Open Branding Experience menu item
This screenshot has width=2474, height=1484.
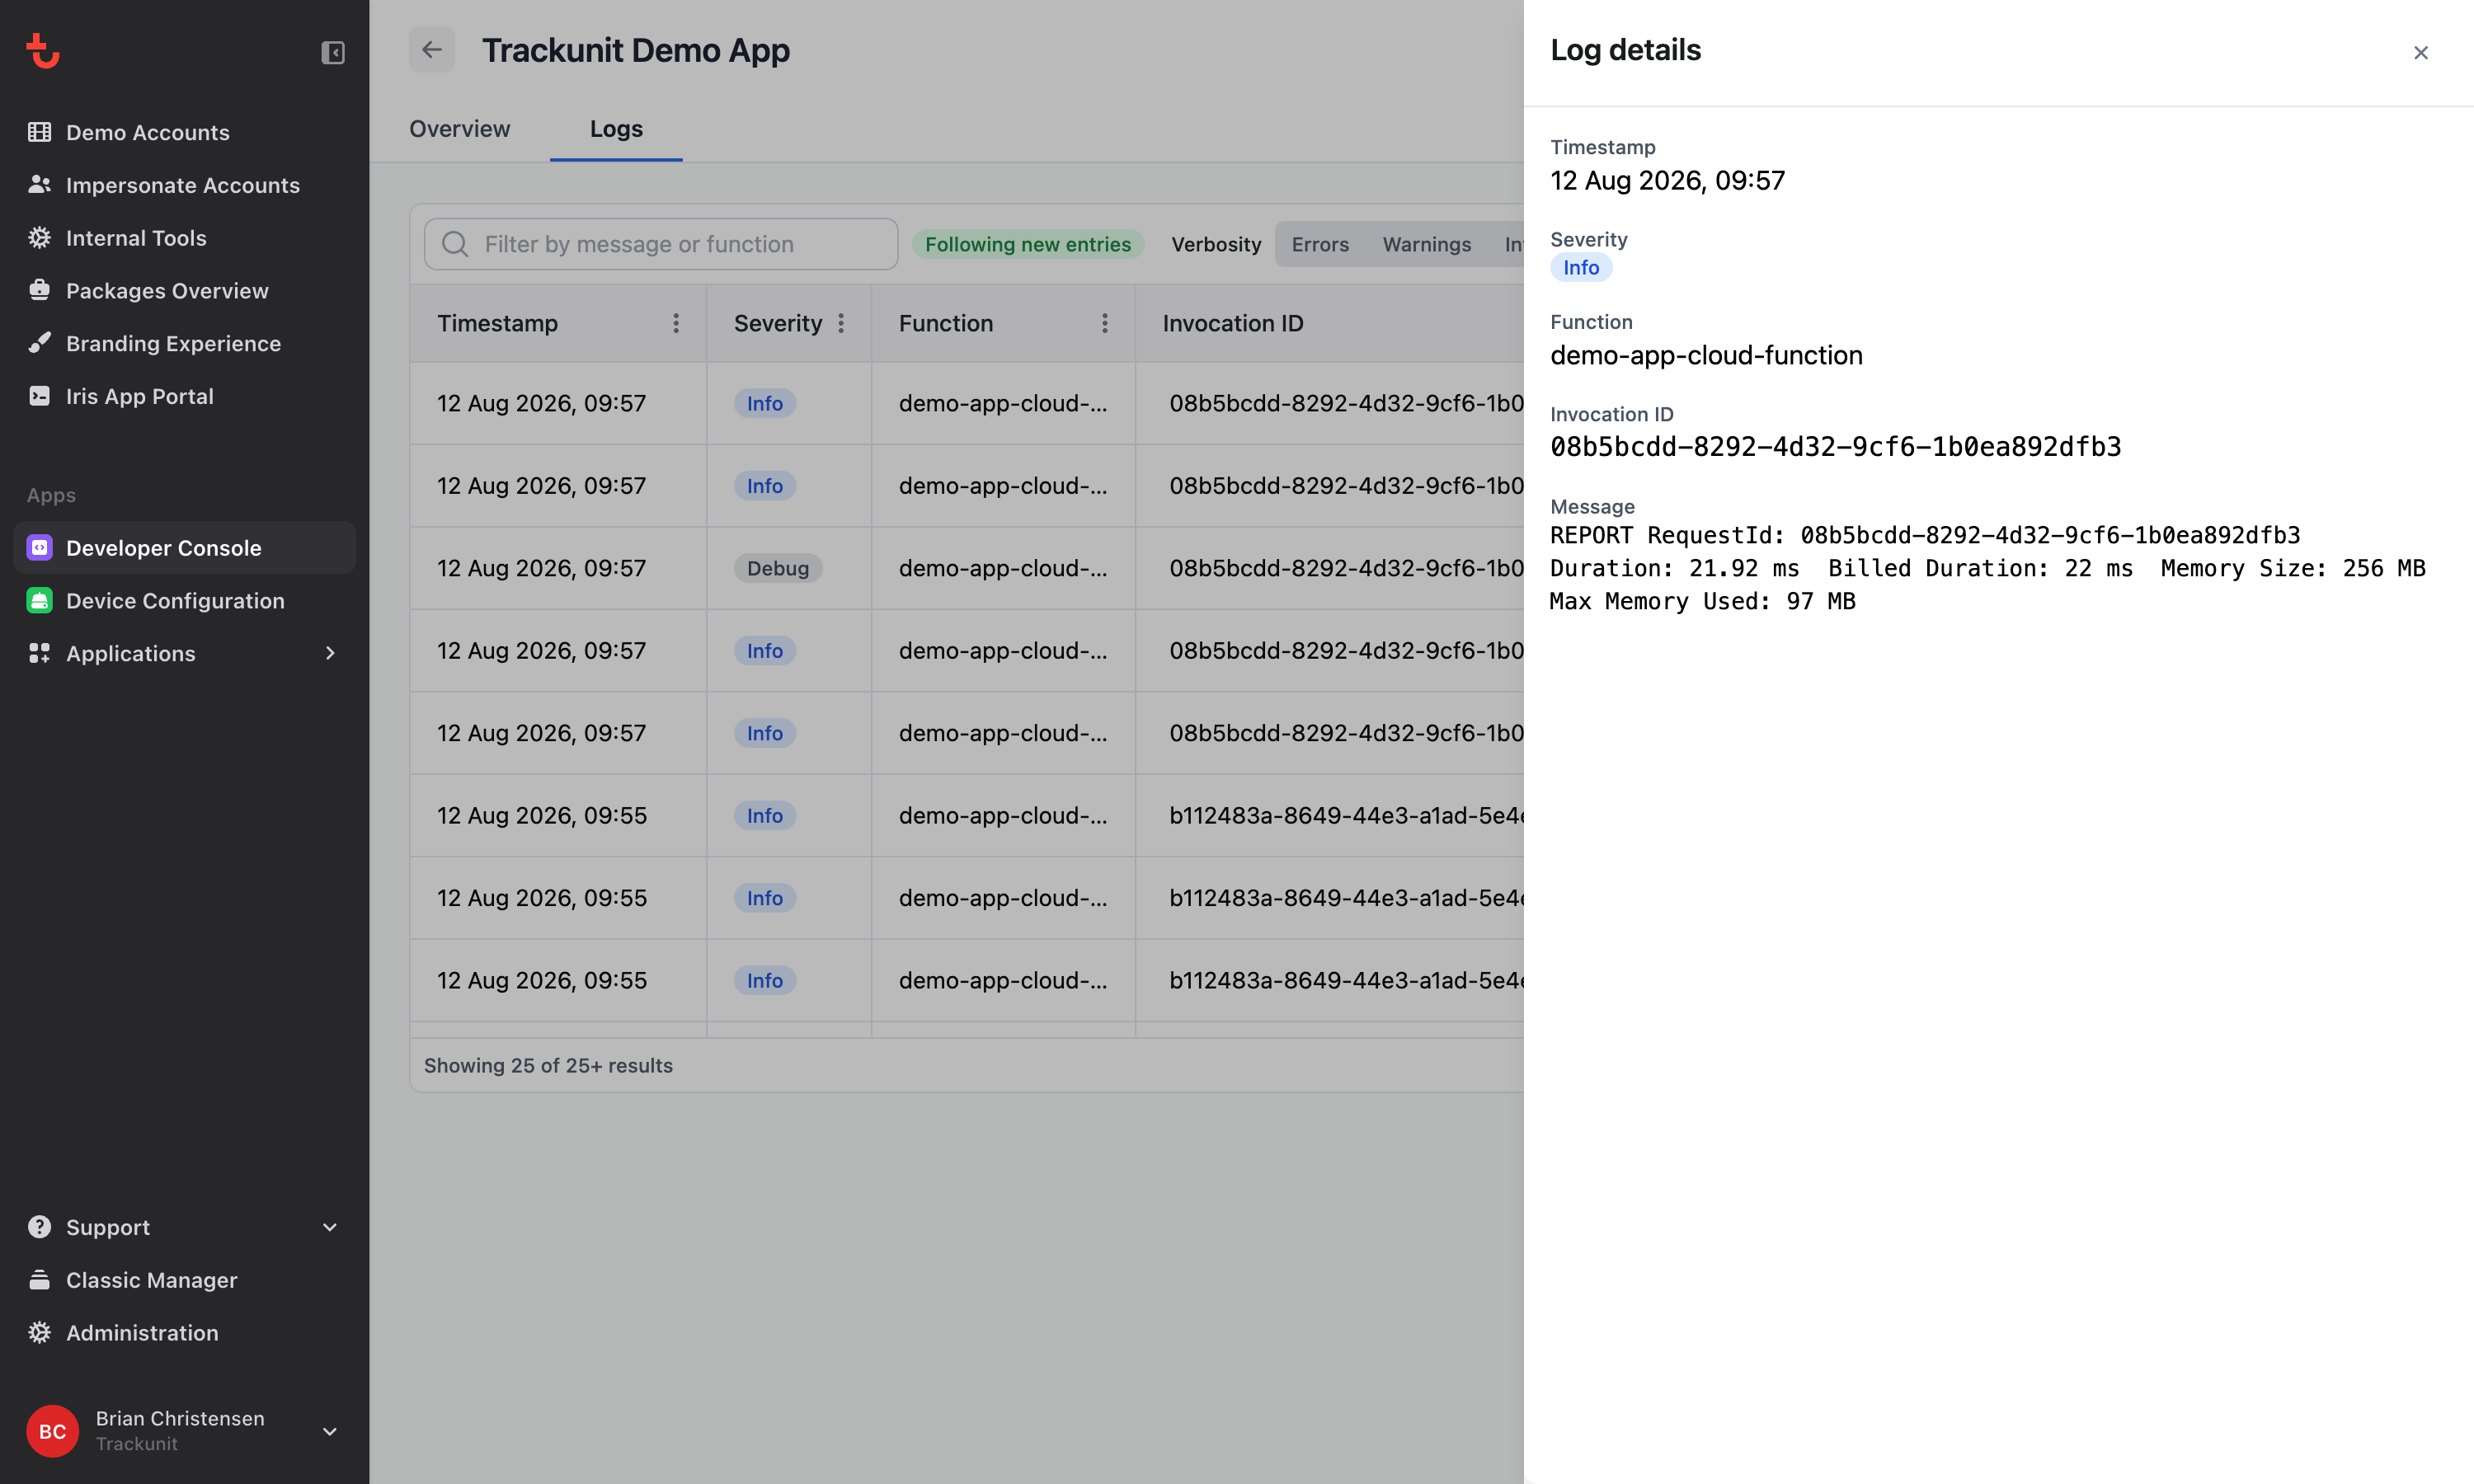point(185,343)
